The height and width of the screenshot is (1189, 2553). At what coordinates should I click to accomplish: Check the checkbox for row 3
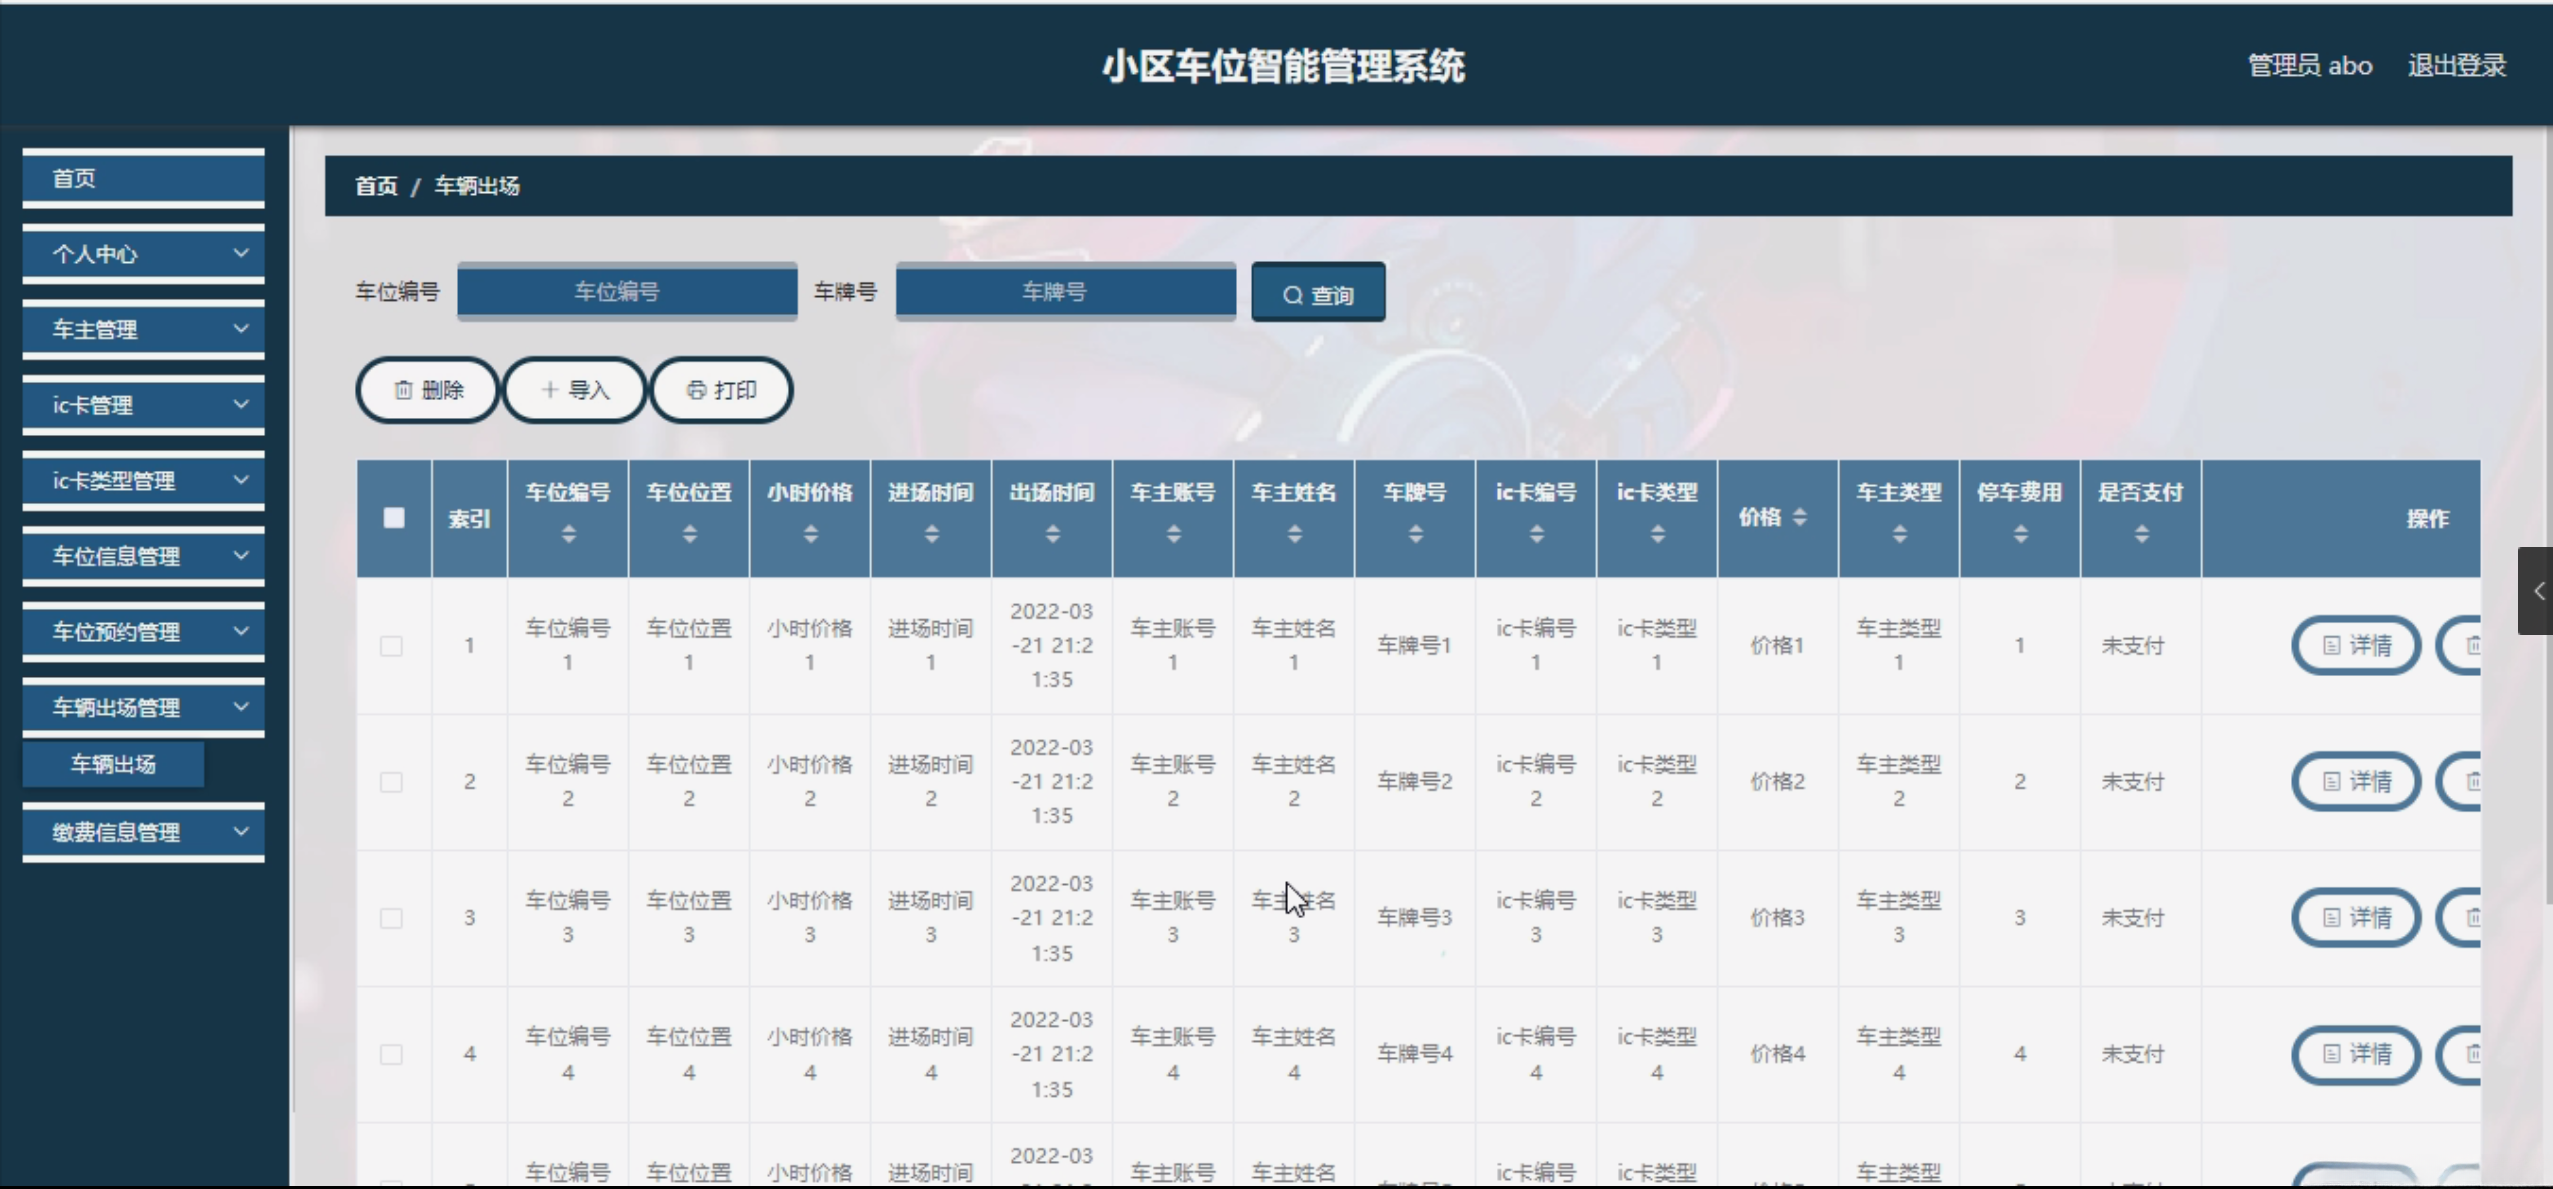tap(392, 918)
